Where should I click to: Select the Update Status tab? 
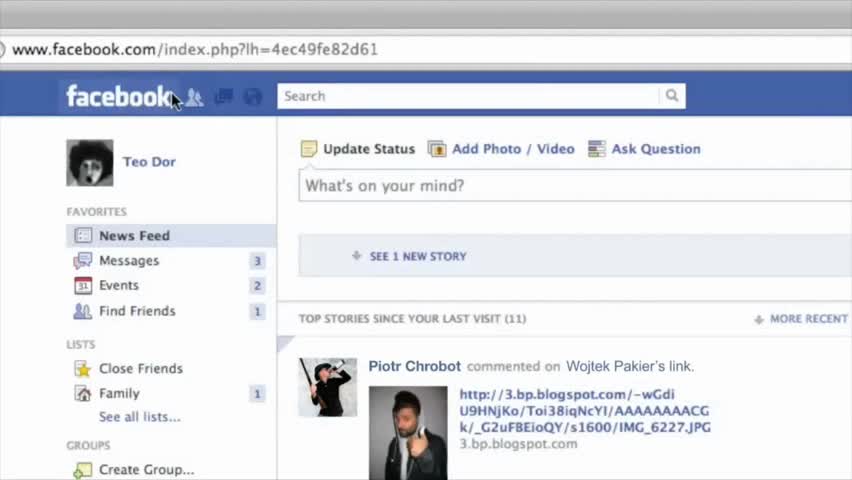(358, 149)
